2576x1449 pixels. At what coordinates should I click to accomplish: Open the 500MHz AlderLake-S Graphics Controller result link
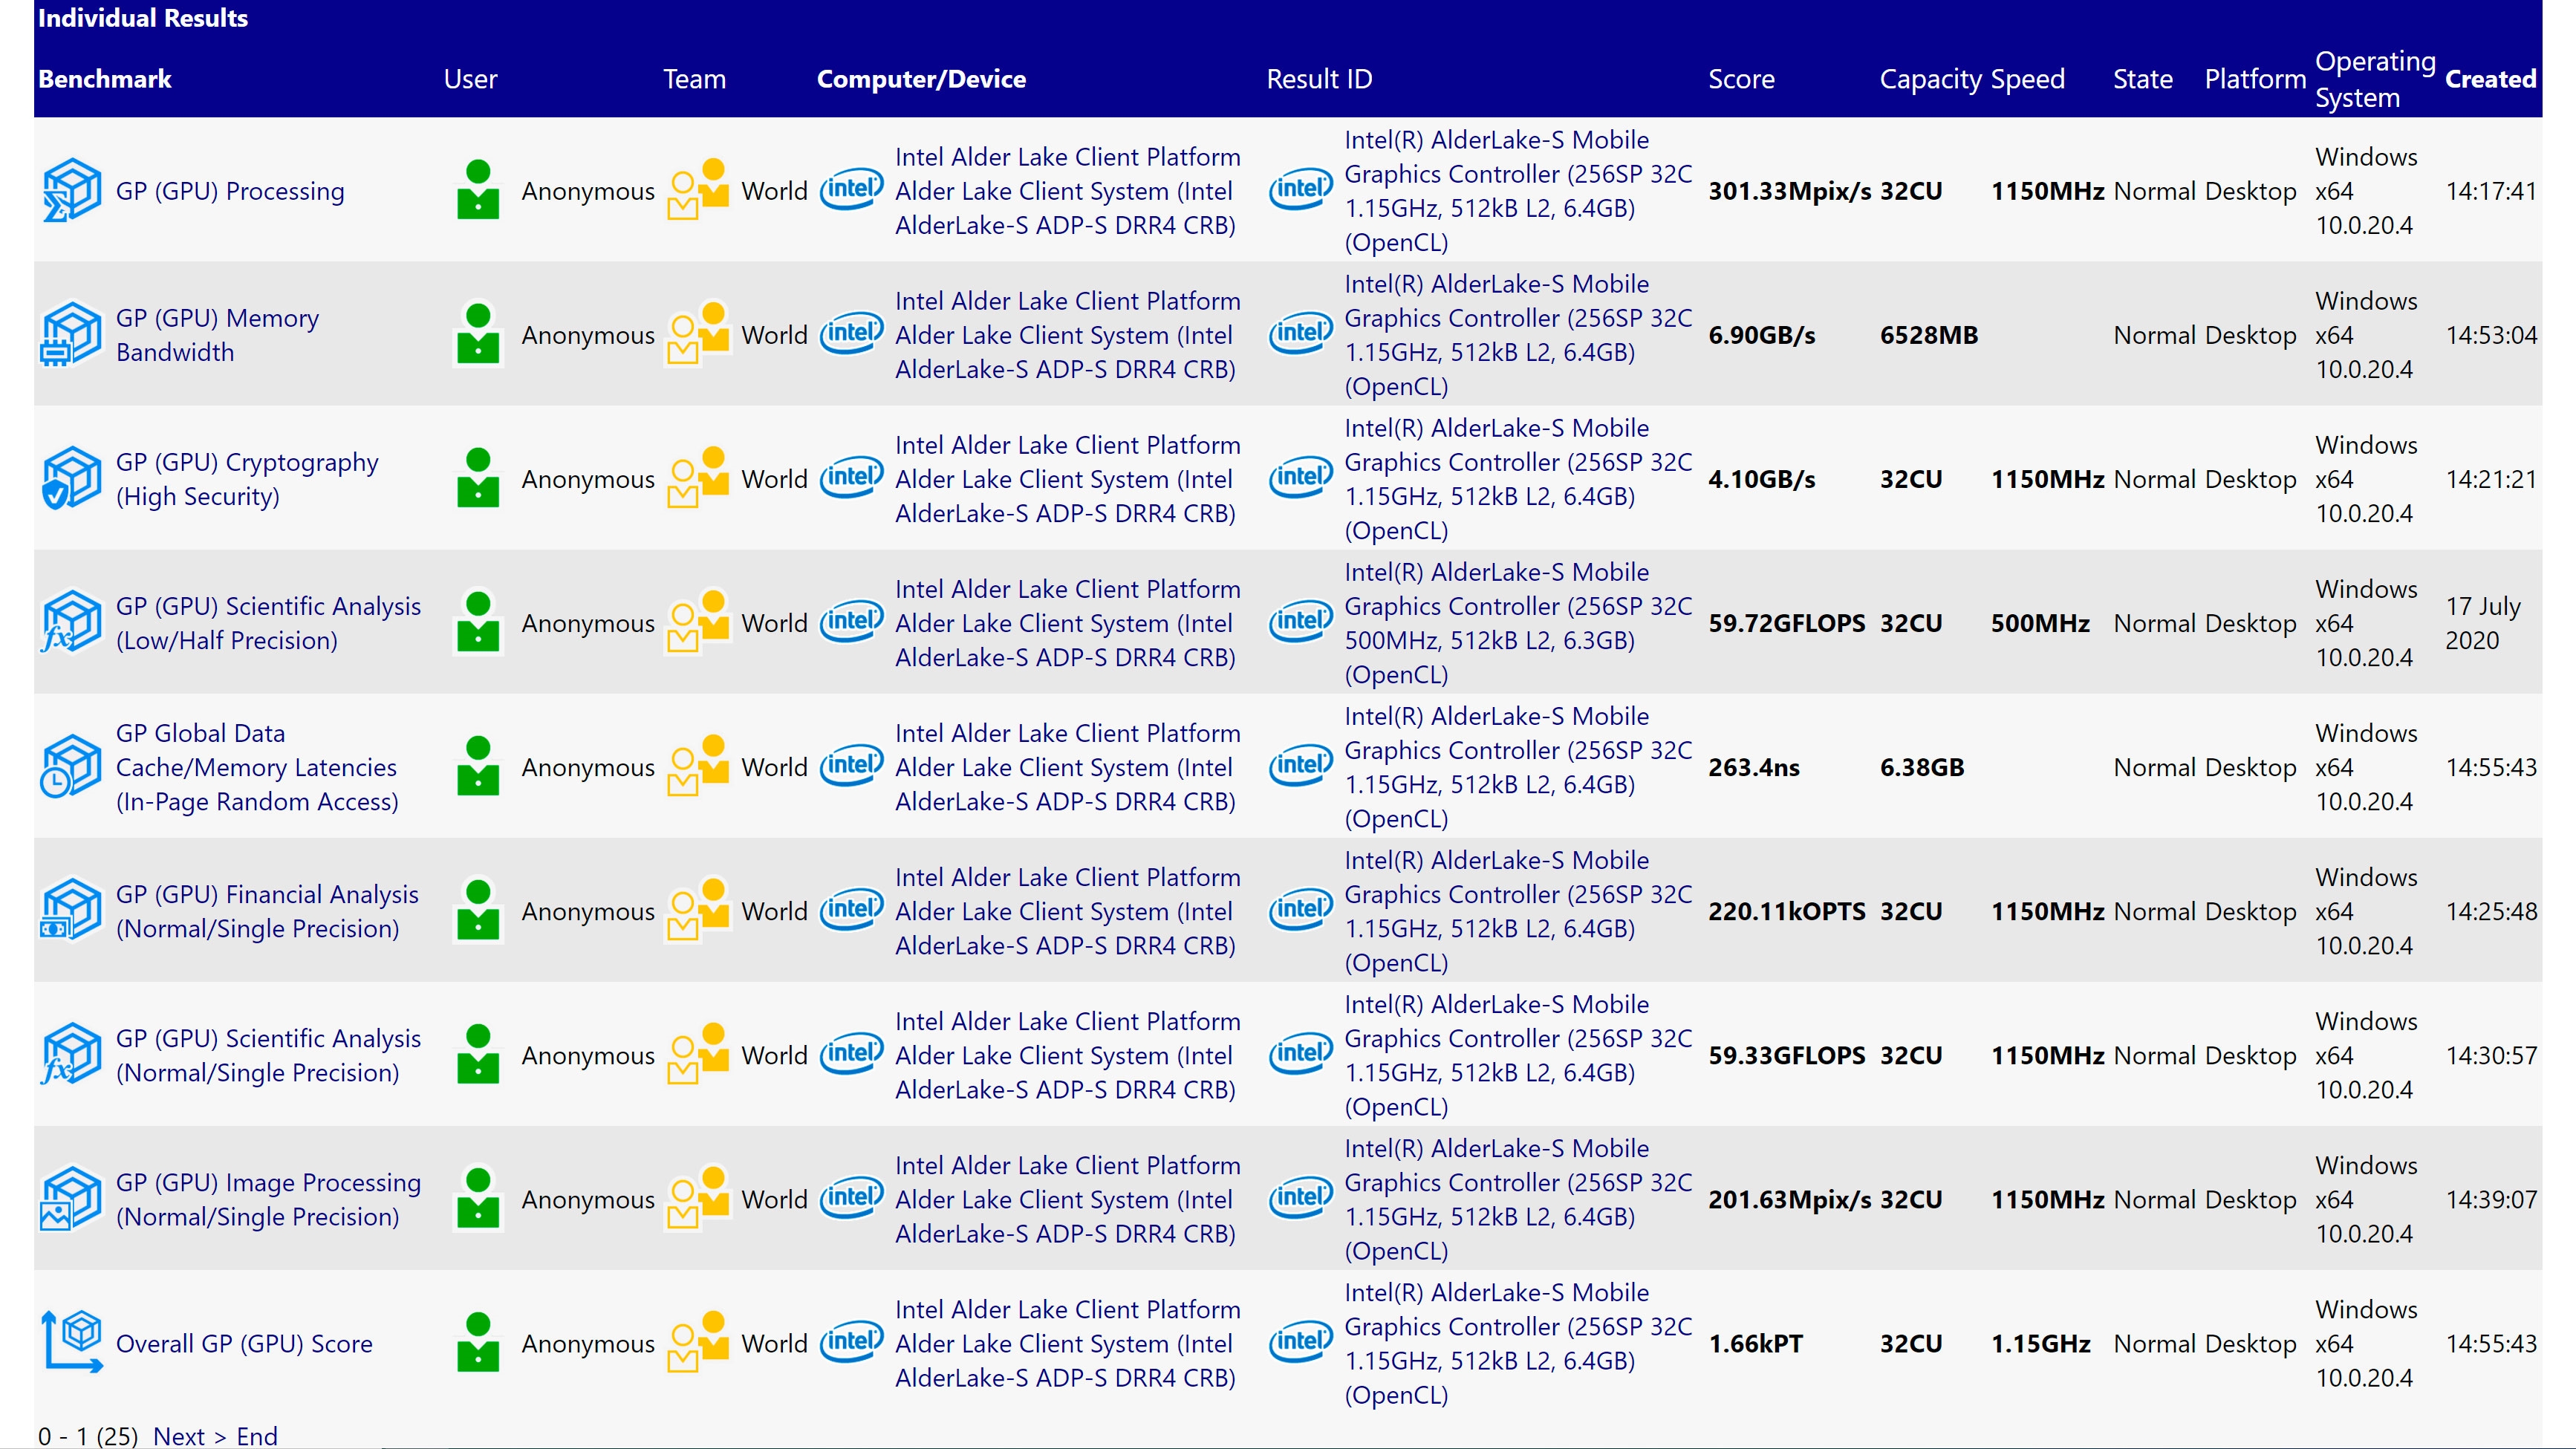1517,623
